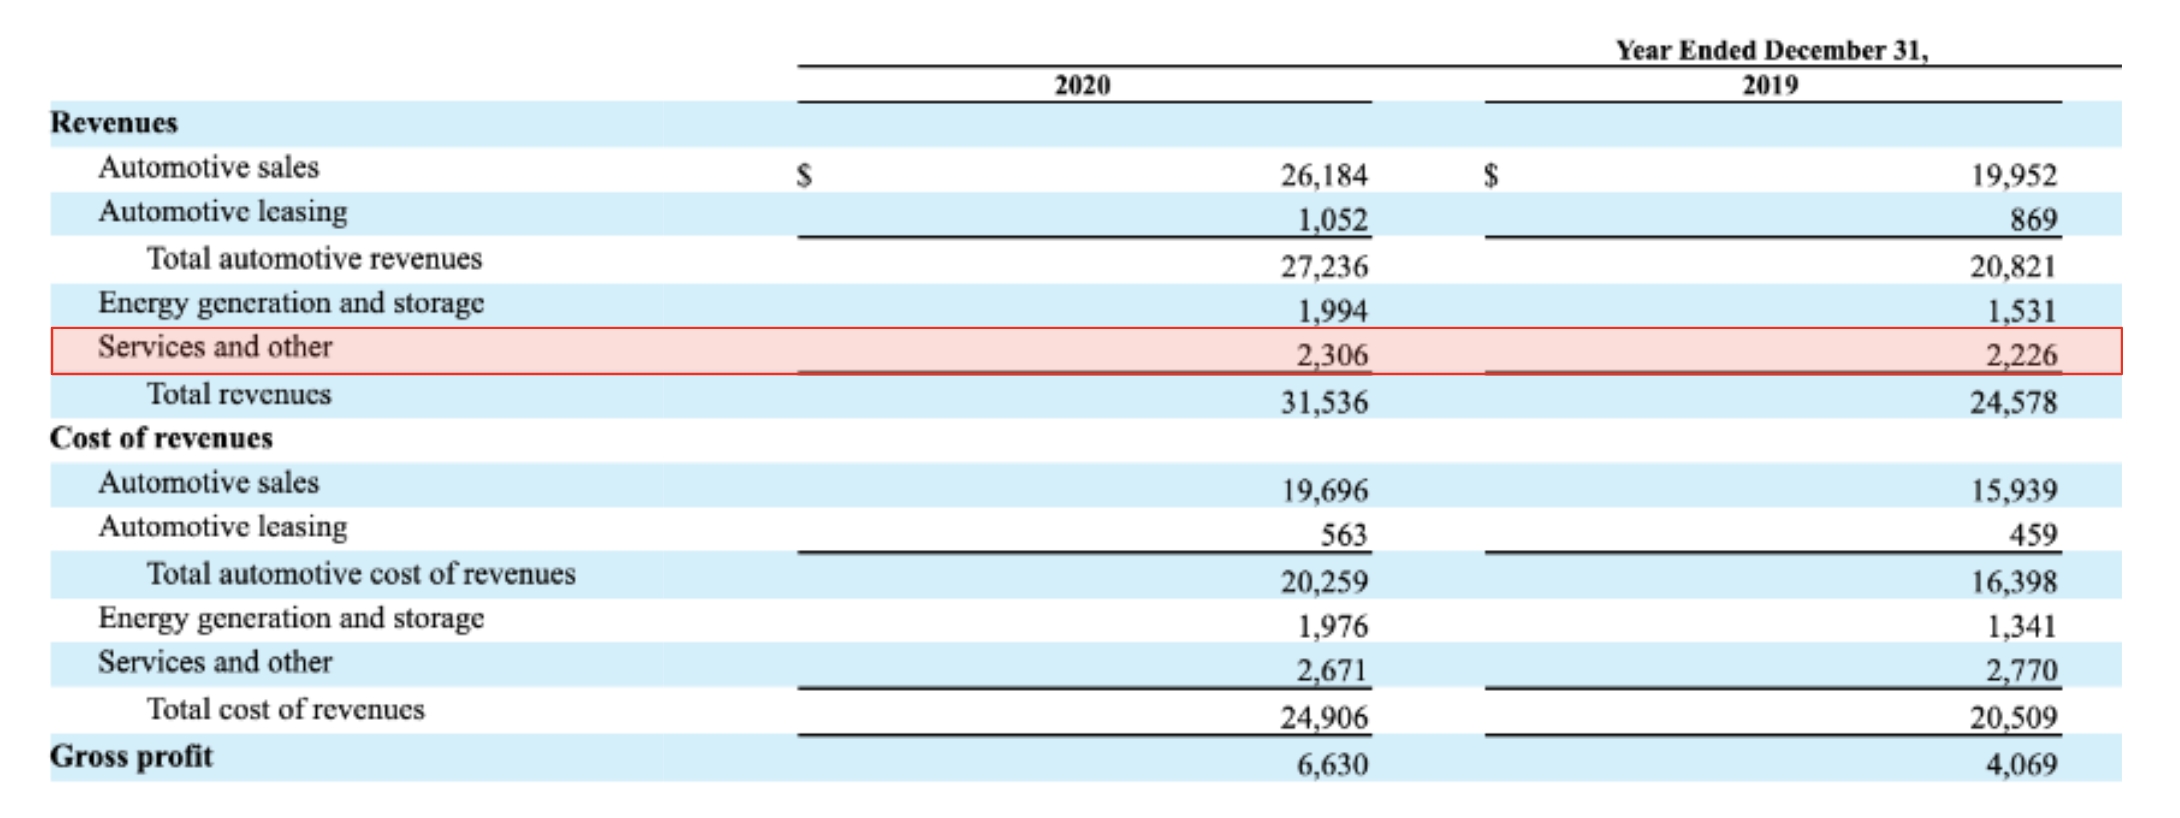The height and width of the screenshot is (818, 2180).
Task: Click the 1,052 automotive leasing value
Action: pos(1332,220)
